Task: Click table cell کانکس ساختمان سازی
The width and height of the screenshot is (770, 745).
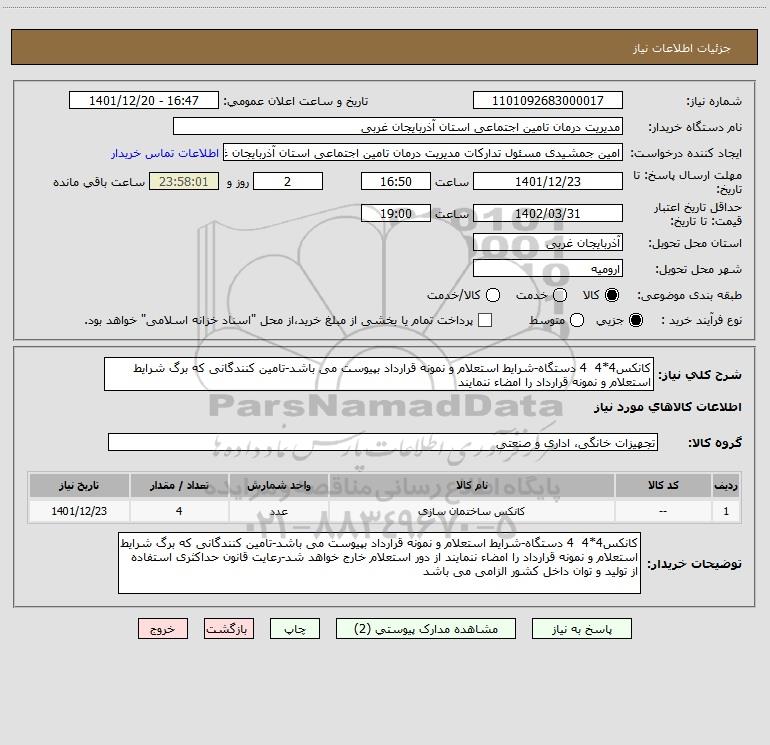Action: point(471,511)
